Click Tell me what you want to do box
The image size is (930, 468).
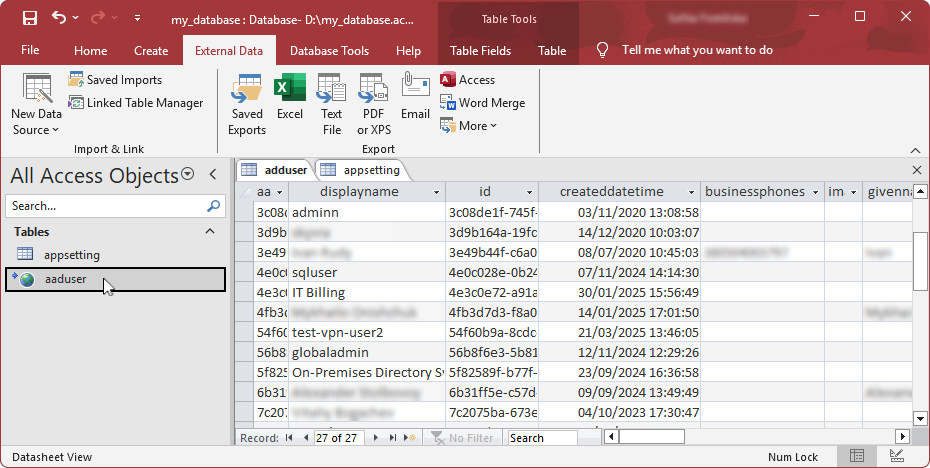coord(697,50)
